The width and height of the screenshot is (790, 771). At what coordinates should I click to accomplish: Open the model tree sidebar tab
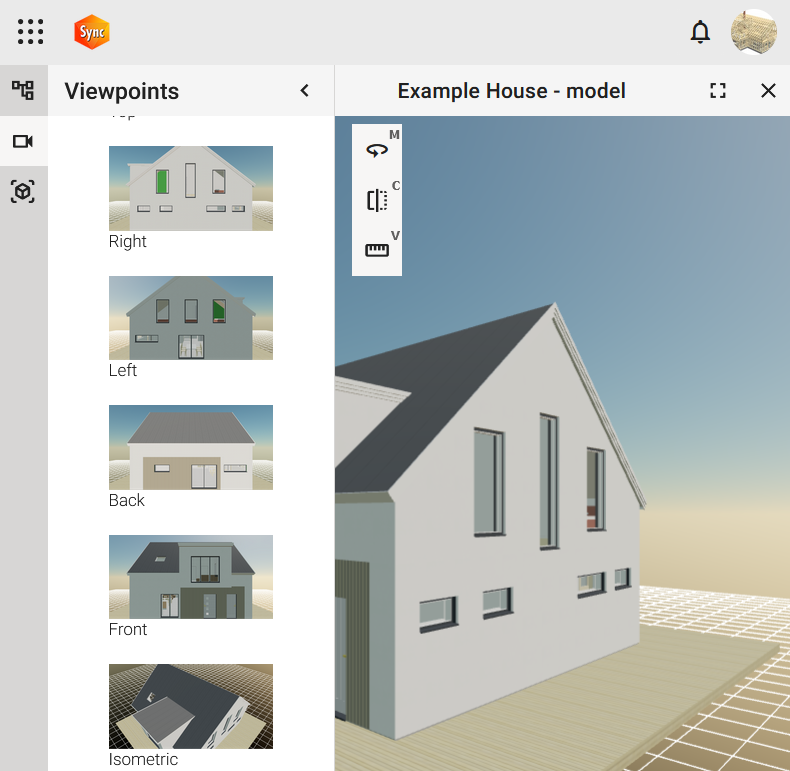(x=23, y=90)
